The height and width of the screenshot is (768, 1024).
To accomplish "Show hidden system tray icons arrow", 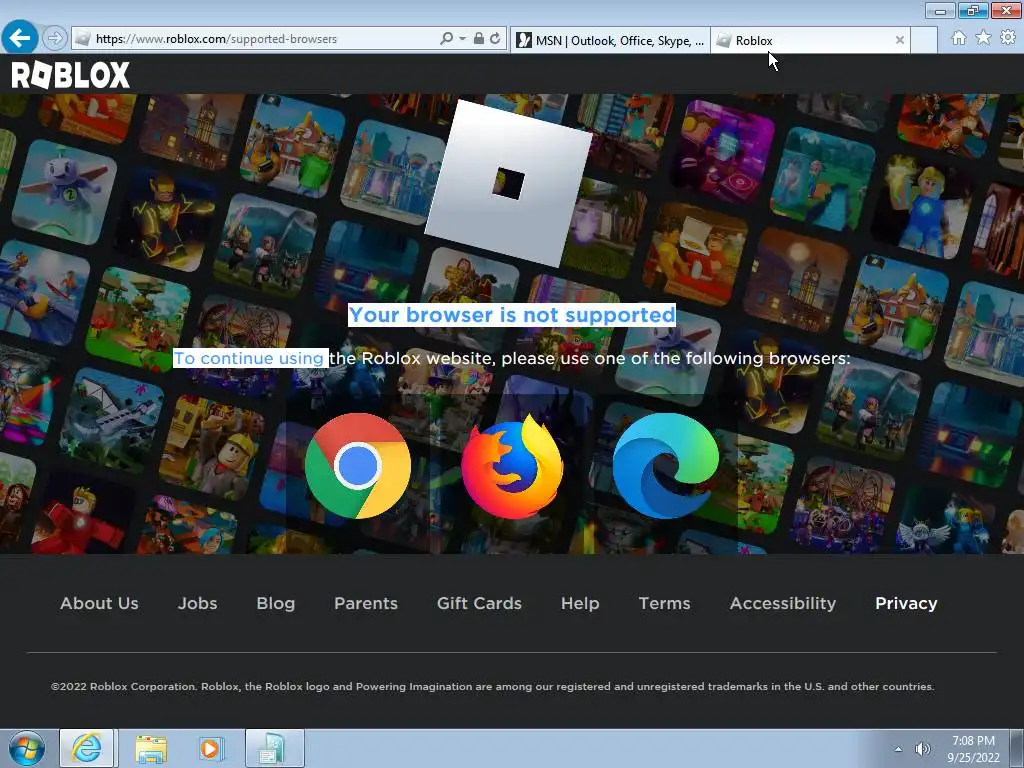I will point(899,749).
